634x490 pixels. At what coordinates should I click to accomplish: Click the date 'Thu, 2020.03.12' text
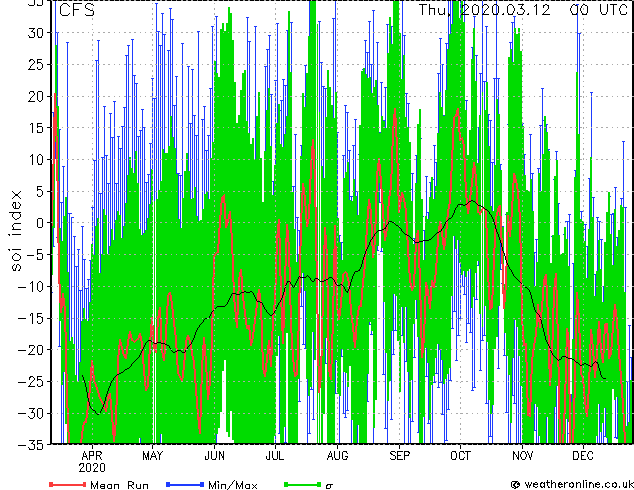click(484, 10)
